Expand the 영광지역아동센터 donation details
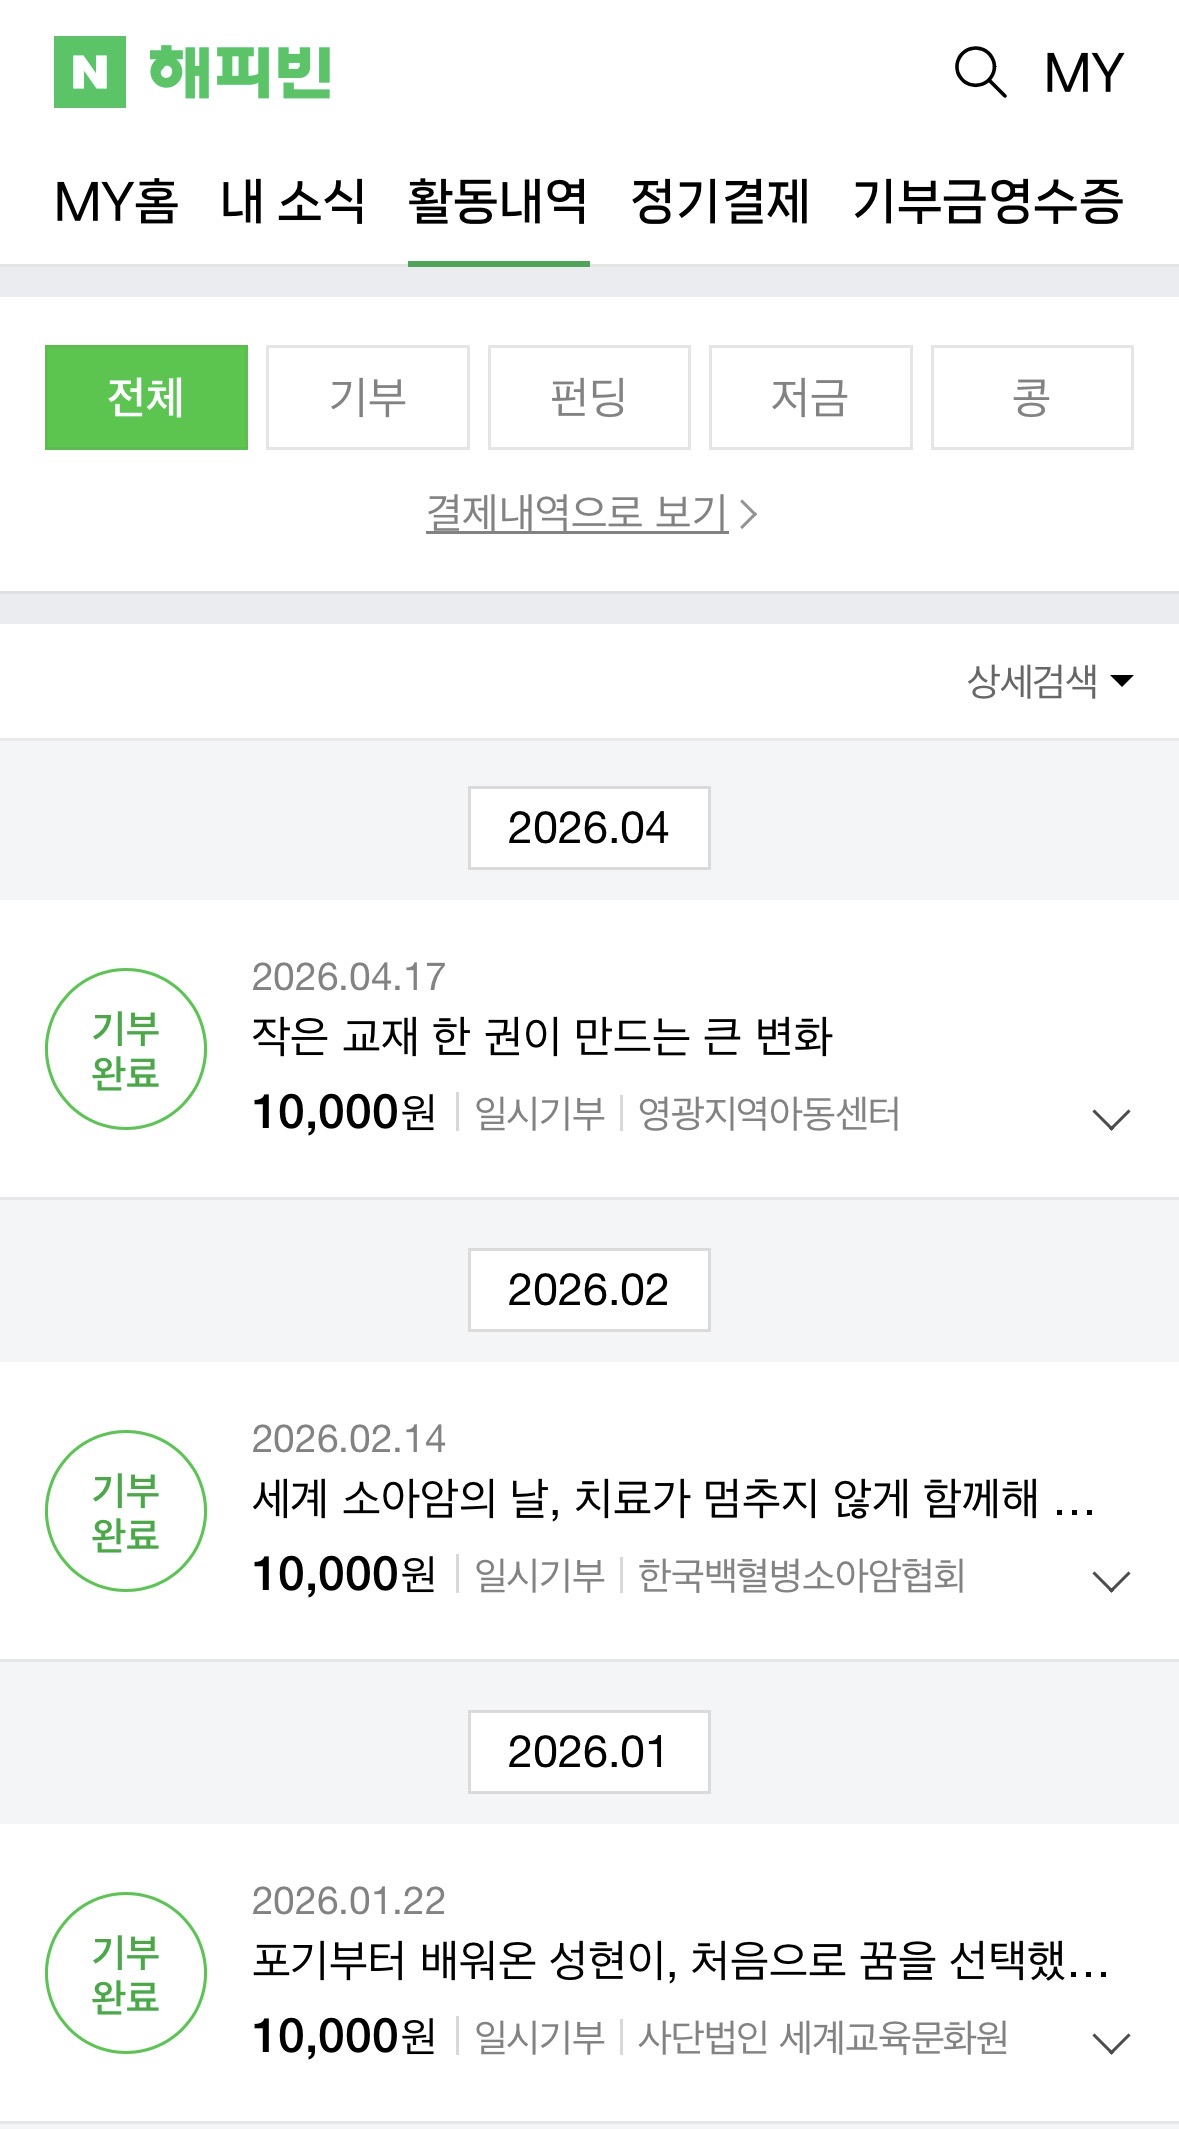This screenshot has height=2129, width=1179. [x=1111, y=1119]
